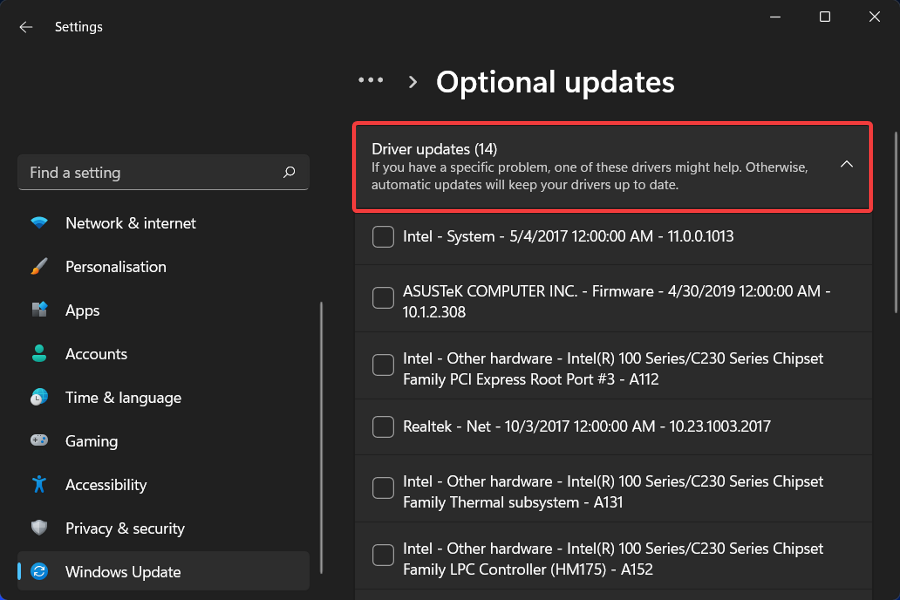Go back using the back arrow
The width and height of the screenshot is (900, 600).
pyautogui.click(x=26, y=27)
